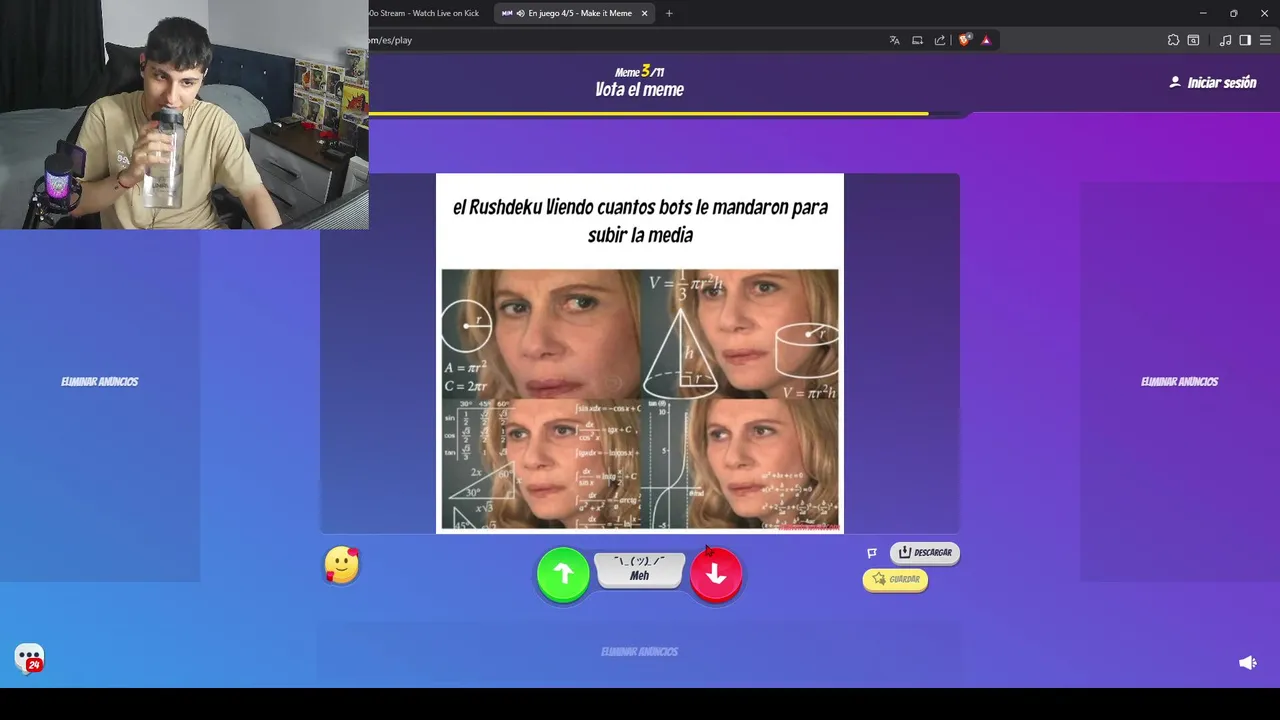This screenshot has width=1280, height=720.
Task: Vote Meh on the meme
Action: point(640,570)
